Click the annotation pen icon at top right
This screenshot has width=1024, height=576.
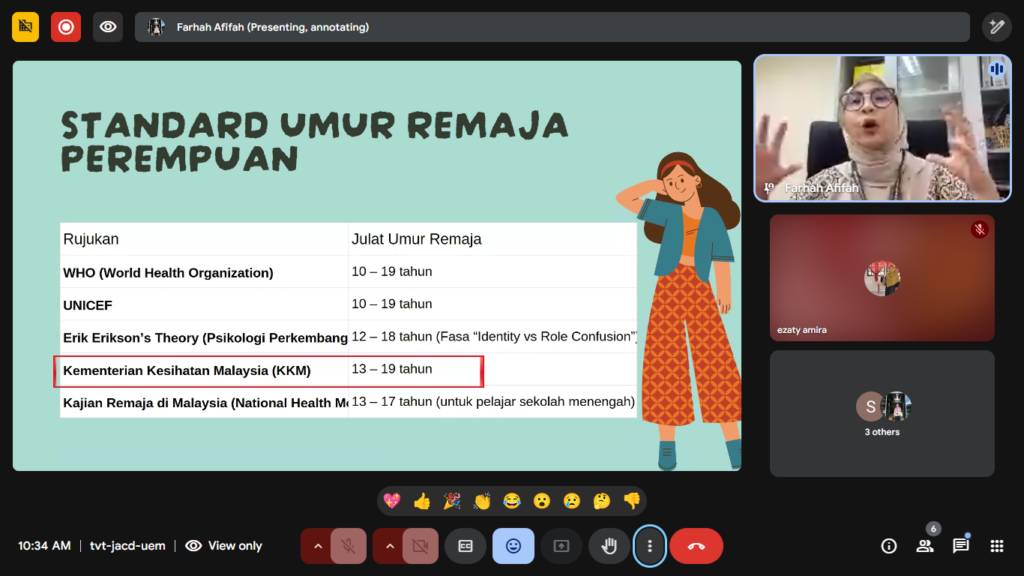tap(997, 27)
